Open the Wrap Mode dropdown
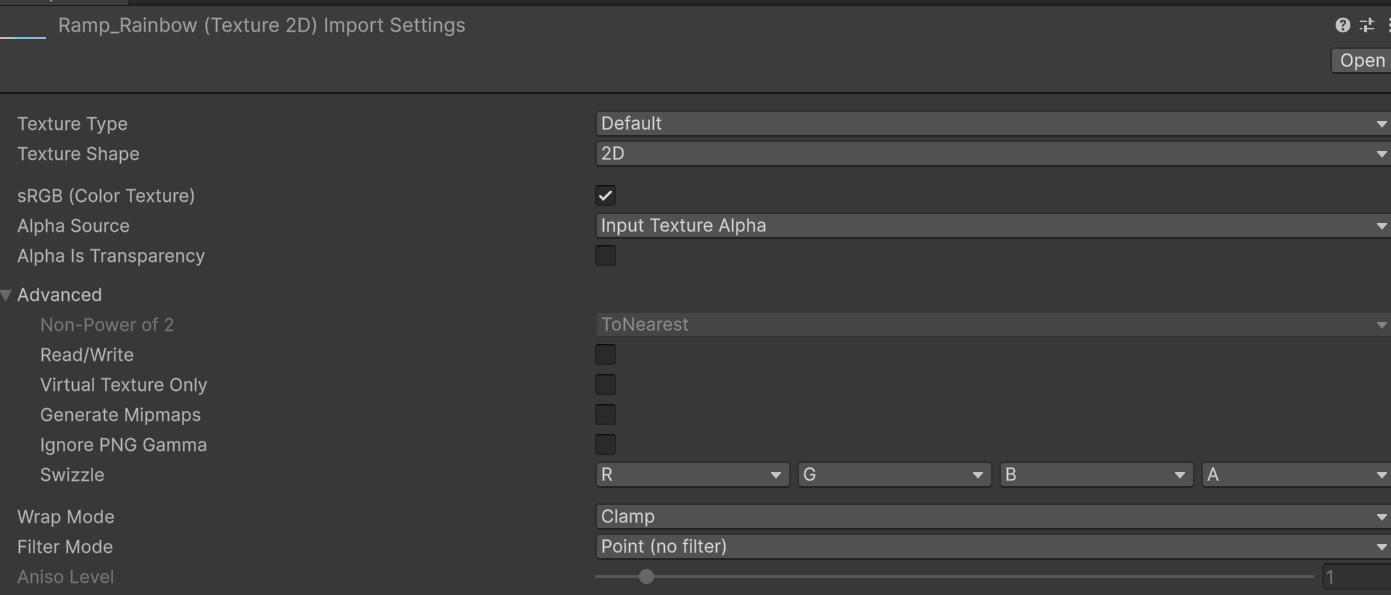Image resolution: width=1391 pixels, height=595 pixels. (x=992, y=517)
